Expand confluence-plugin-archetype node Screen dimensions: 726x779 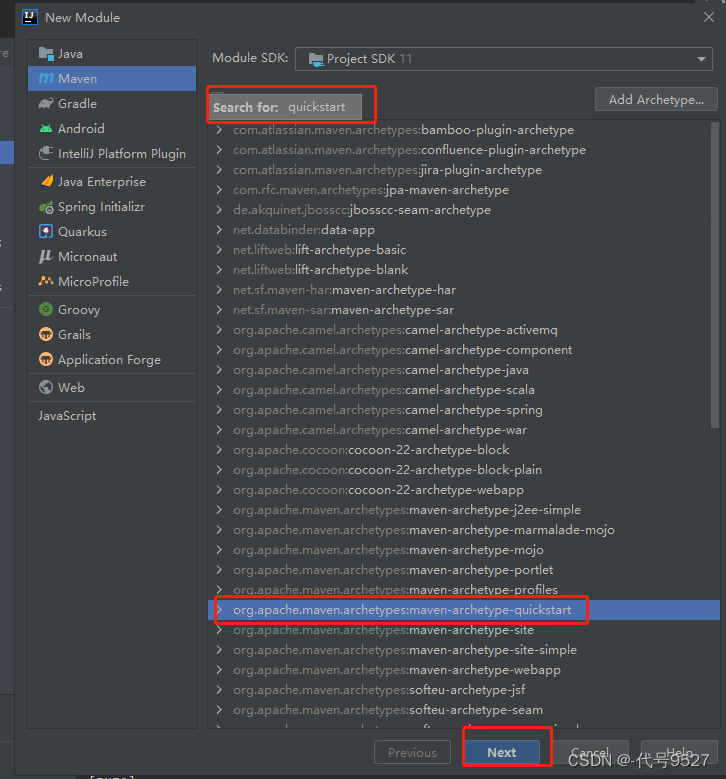[219, 150]
